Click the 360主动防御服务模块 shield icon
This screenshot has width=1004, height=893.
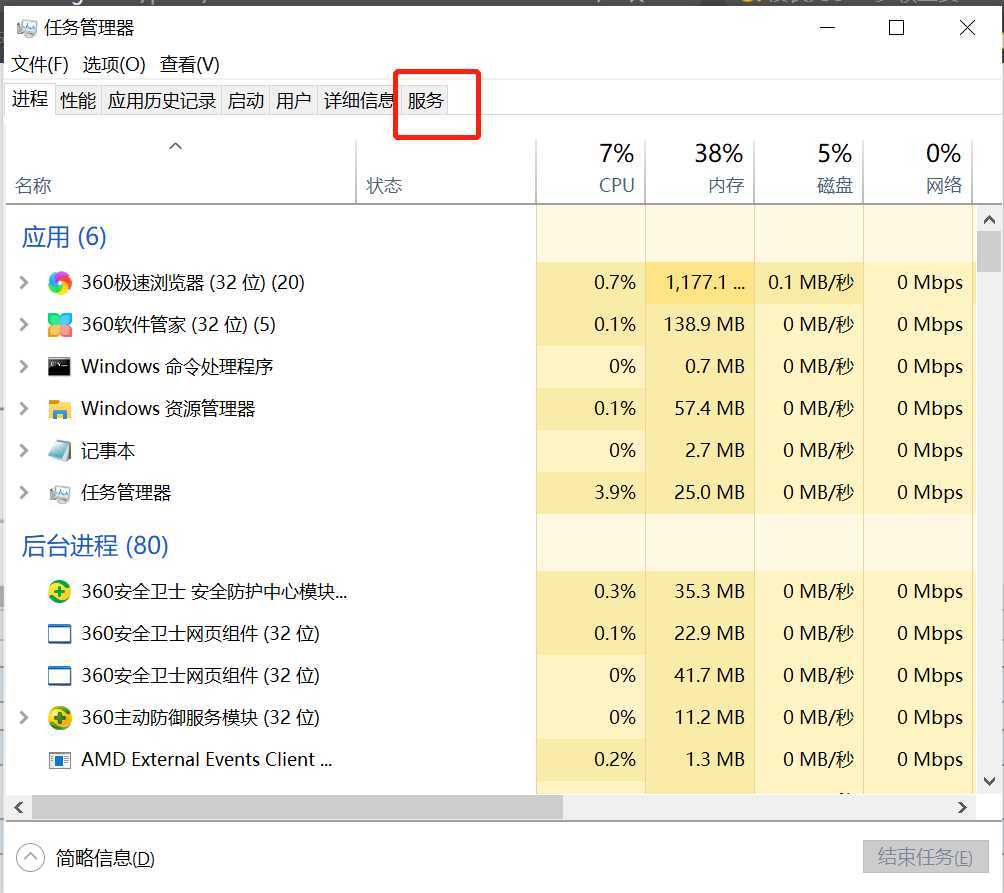[60, 718]
